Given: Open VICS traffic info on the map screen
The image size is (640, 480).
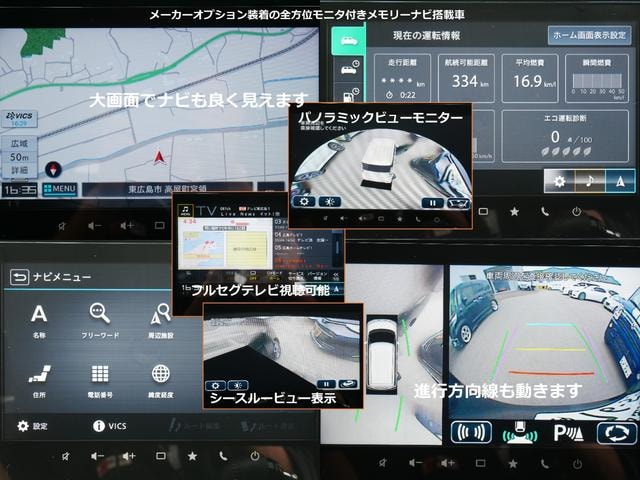Looking at the screenshot, I should point(20,119).
